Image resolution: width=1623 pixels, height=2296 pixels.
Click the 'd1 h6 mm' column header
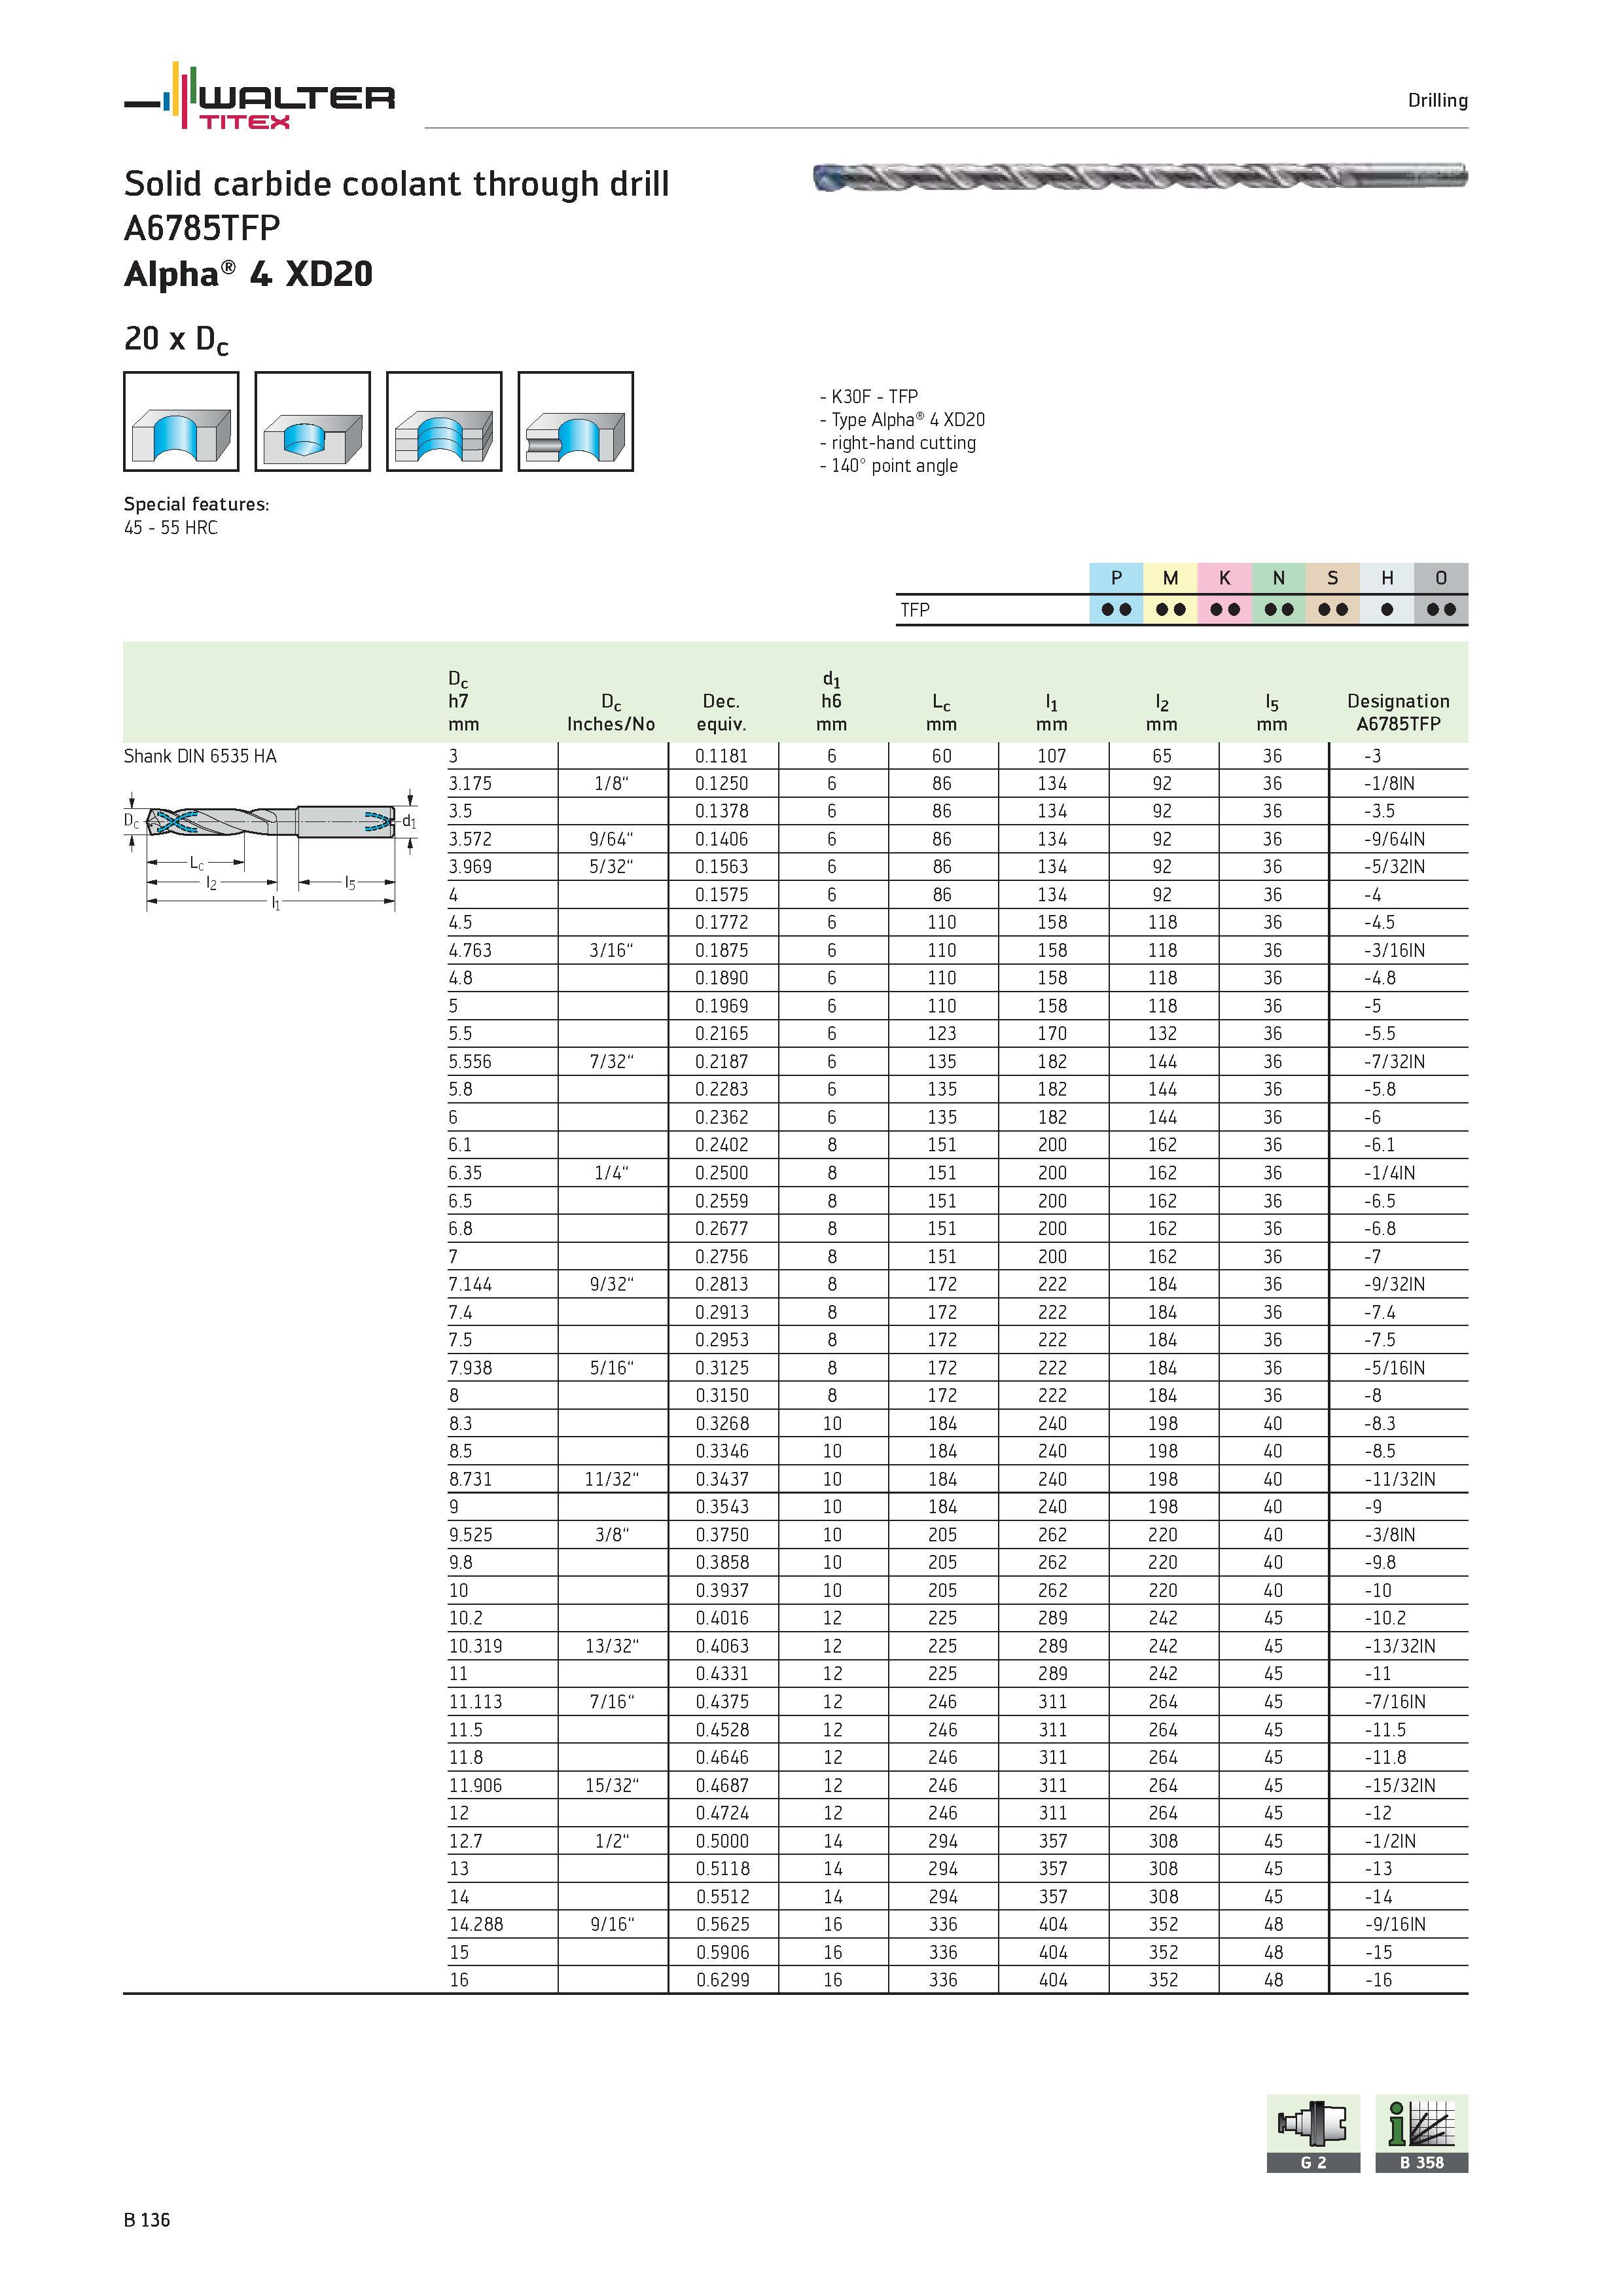coord(831,702)
